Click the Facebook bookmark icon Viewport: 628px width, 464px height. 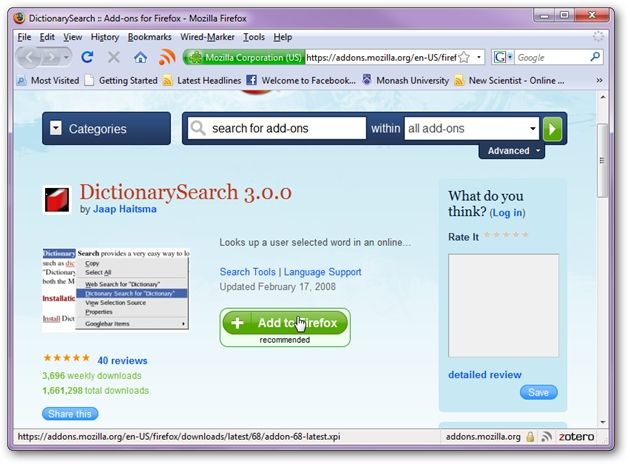pyautogui.click(x=251, y=80)
